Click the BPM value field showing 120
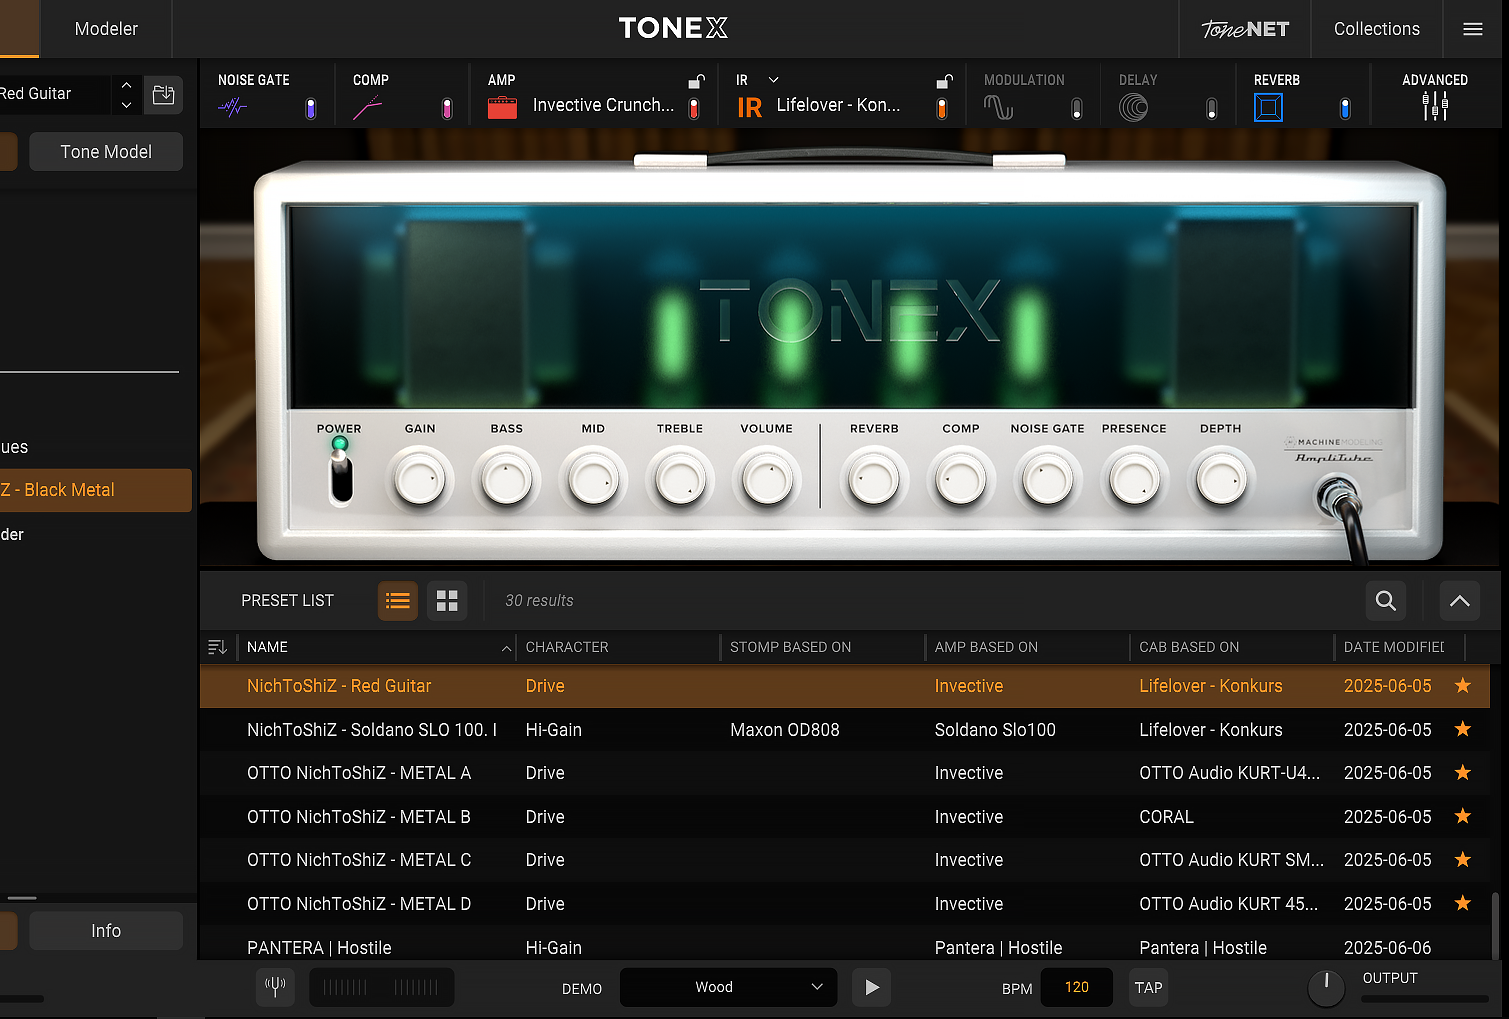This screenshot has height=1019, width=1509. (x=1077, y=987)
